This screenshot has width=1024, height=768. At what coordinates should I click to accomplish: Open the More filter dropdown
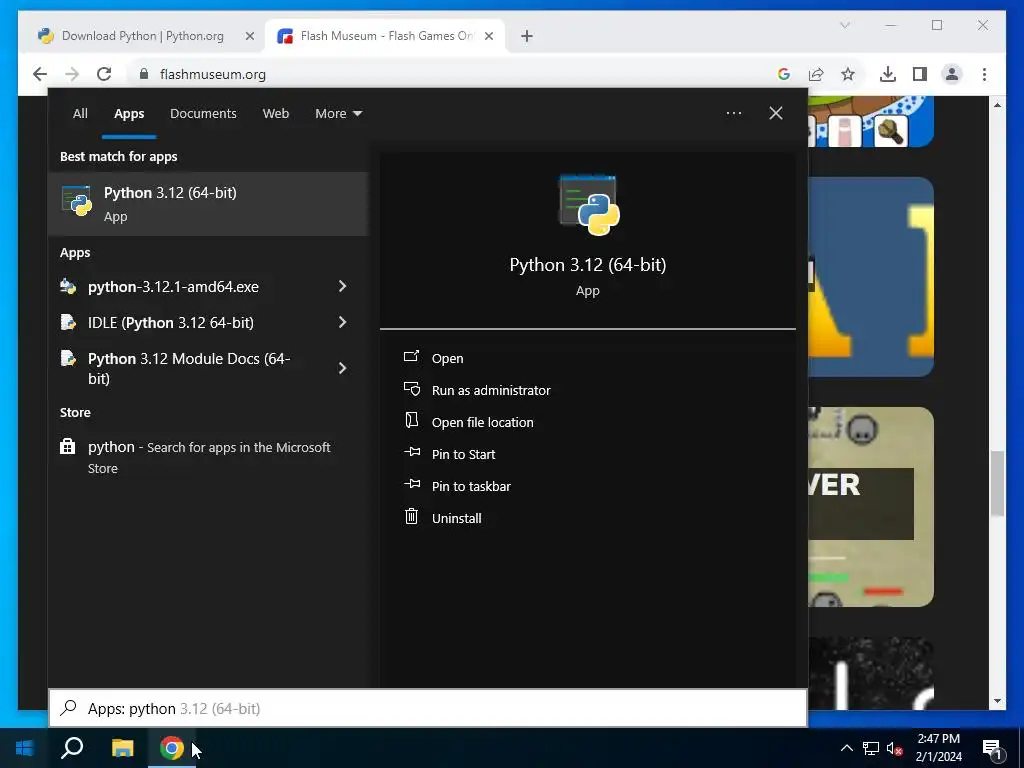point(338,114)
